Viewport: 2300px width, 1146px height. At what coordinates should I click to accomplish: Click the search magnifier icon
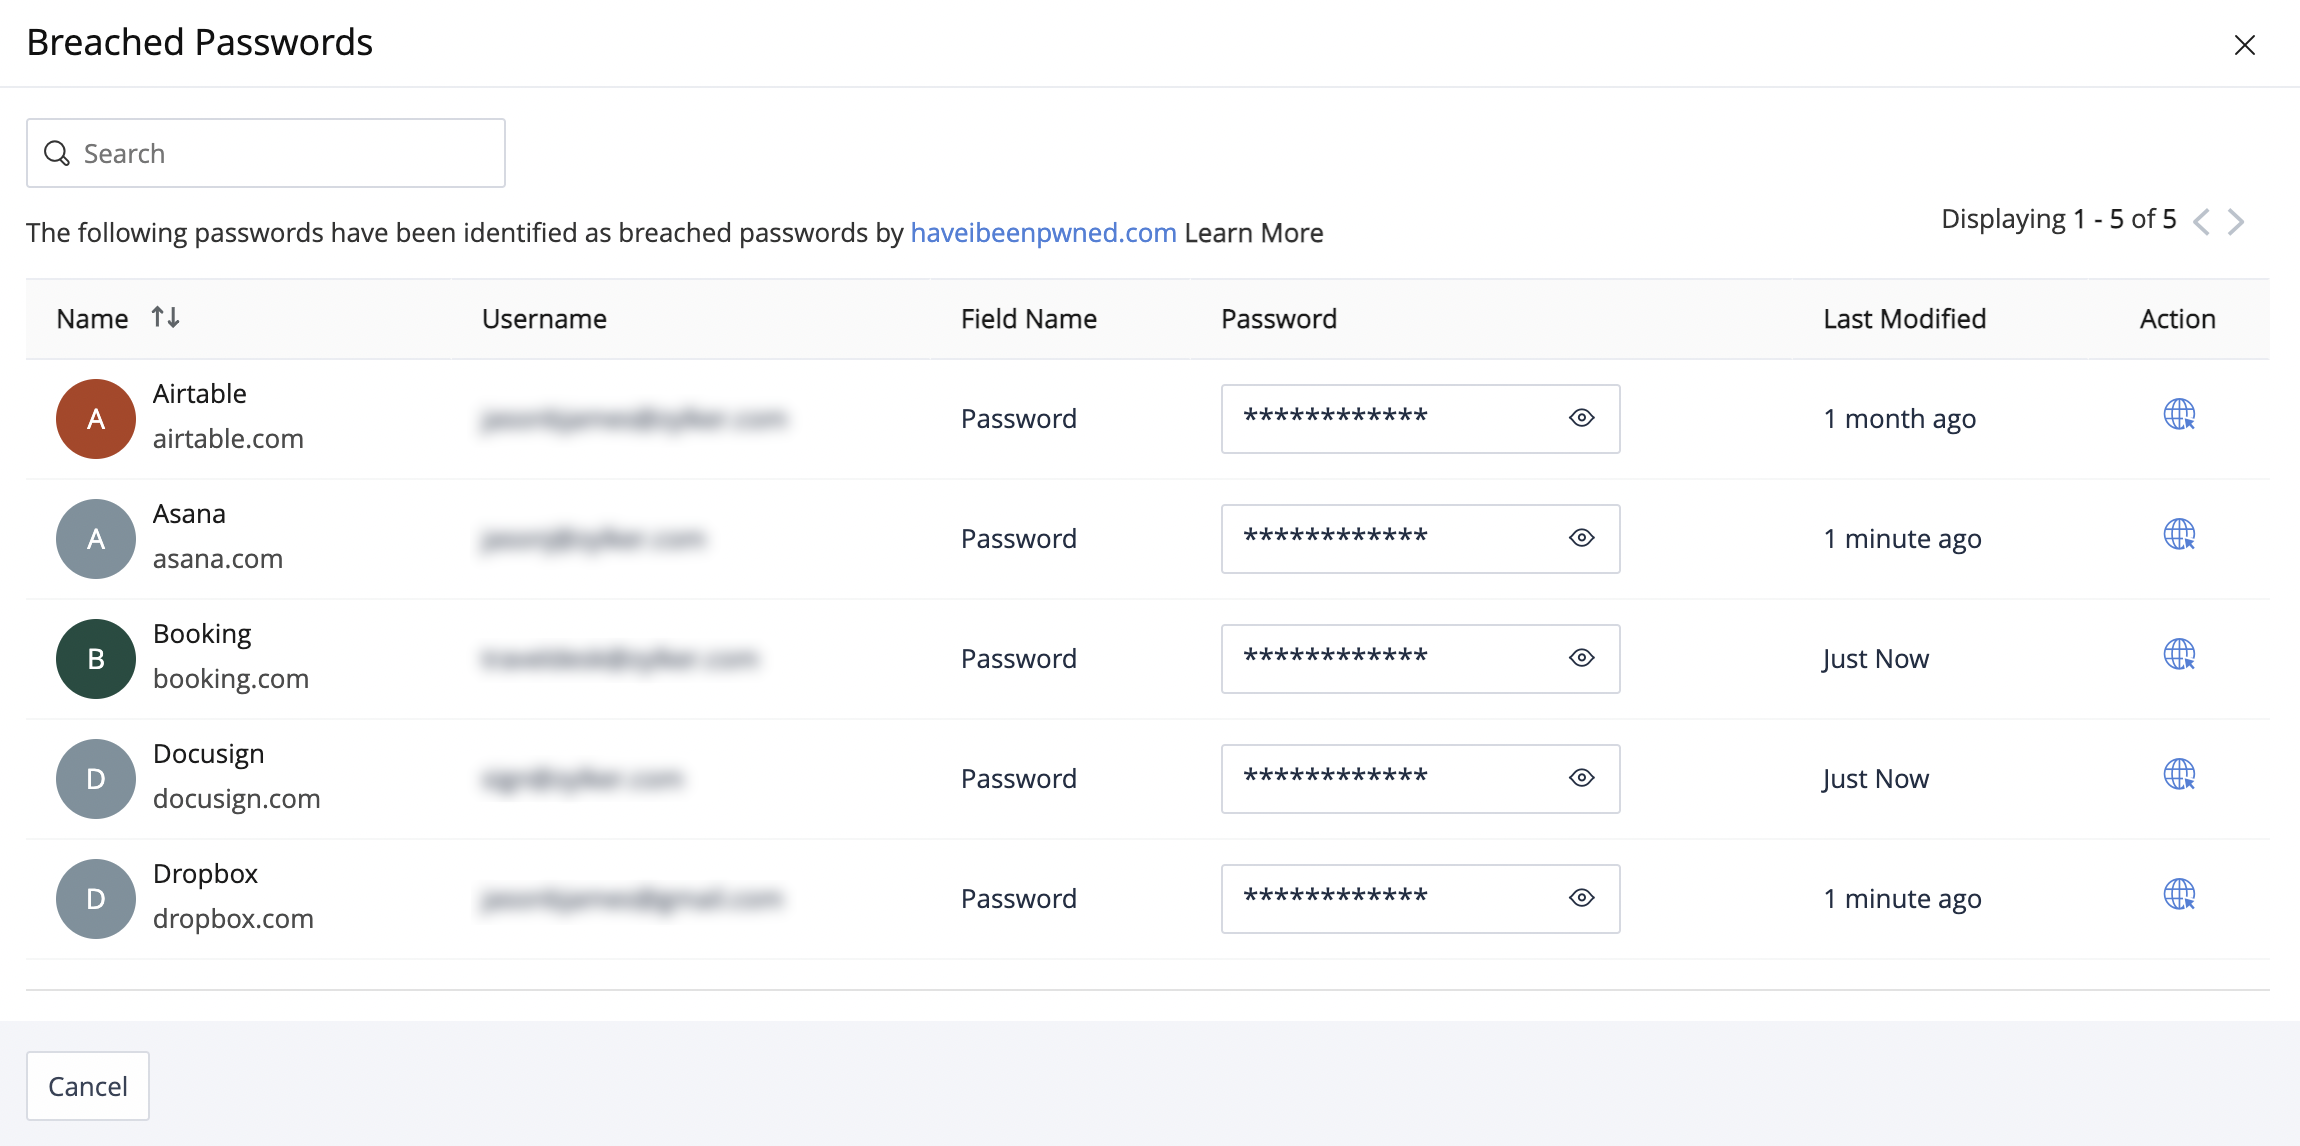(x=57, y=153)
